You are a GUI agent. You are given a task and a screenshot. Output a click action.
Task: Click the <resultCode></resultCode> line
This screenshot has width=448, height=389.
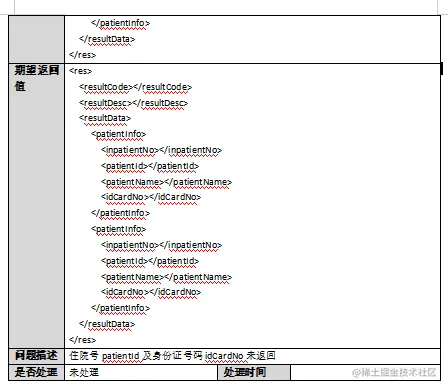click(x=135, y=87)
